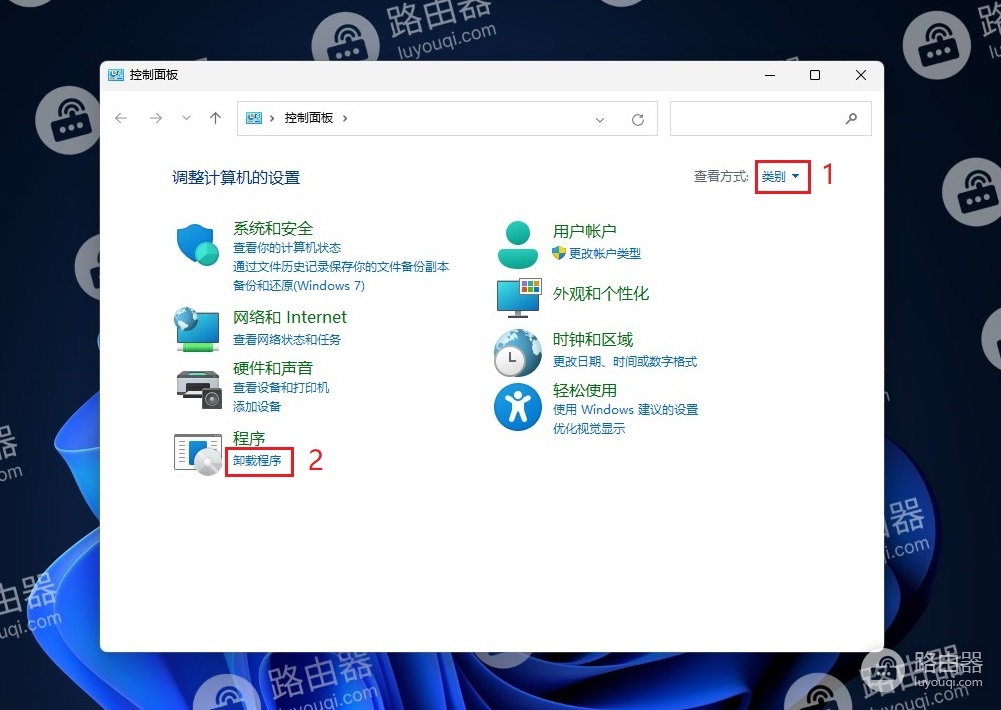This screenshot has width=1001, height=710.
Task: Open the Appearance and Personalization monitor icon
Action: [x=519, y=298]
